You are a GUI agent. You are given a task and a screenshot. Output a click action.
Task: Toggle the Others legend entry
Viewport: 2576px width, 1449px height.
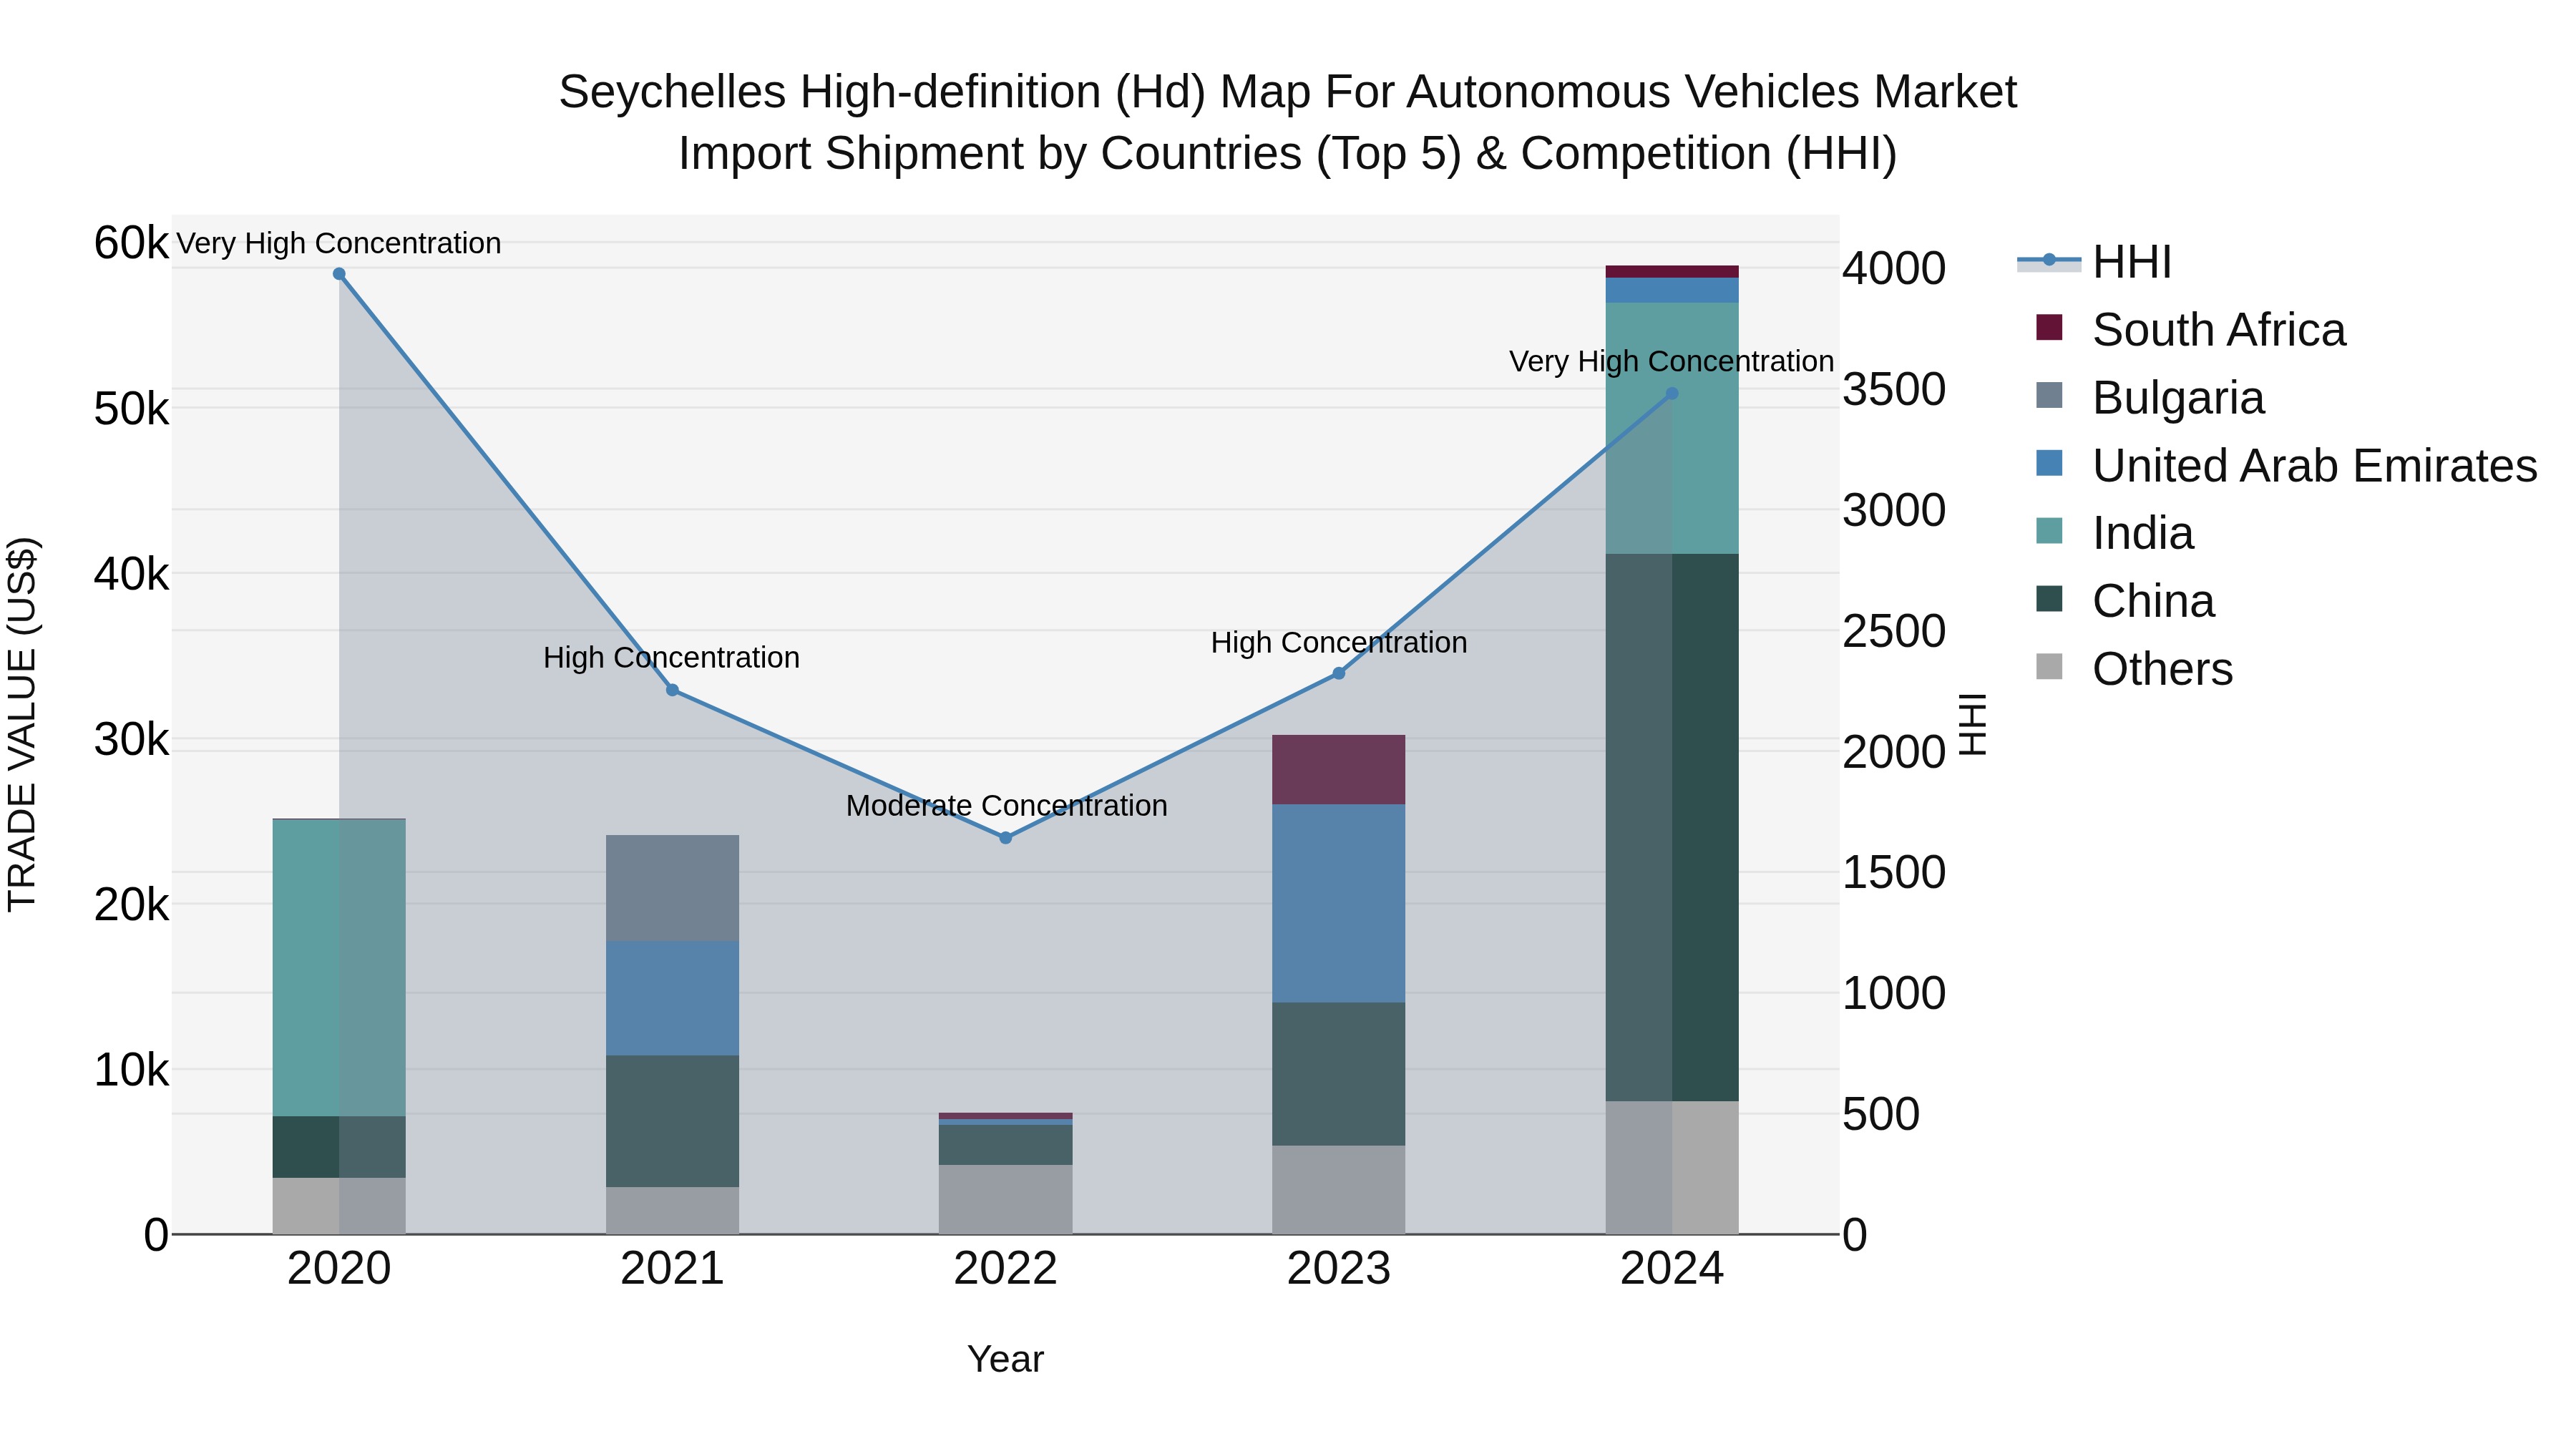point(2134,669)
